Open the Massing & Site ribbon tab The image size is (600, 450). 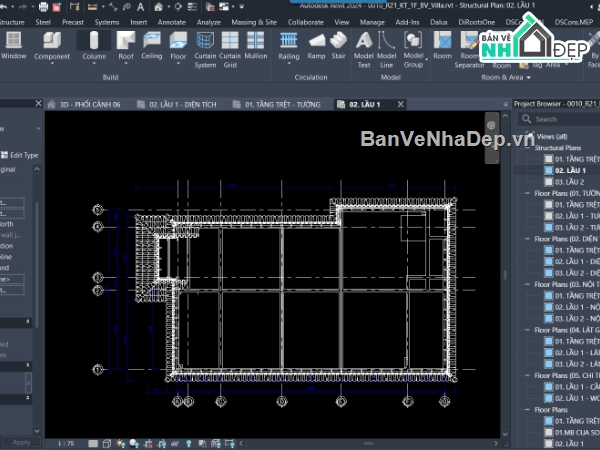(254, 22)
